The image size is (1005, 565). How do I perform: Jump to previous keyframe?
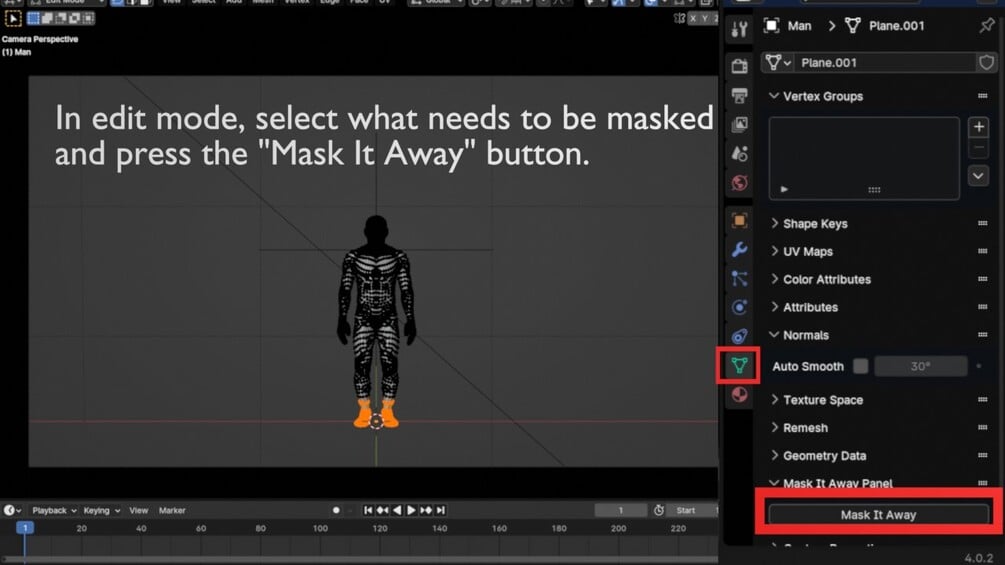pos(383,511)
